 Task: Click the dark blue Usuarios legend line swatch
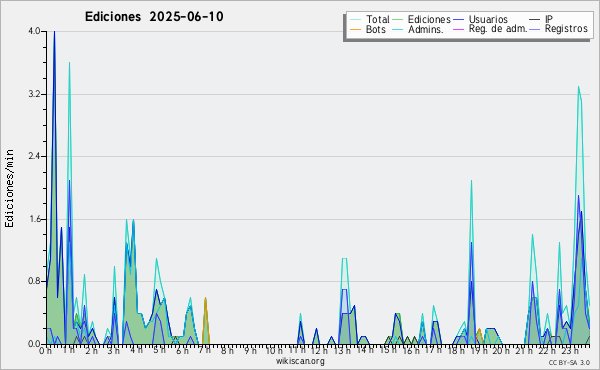pyautogui.click(x=458, y=19)
